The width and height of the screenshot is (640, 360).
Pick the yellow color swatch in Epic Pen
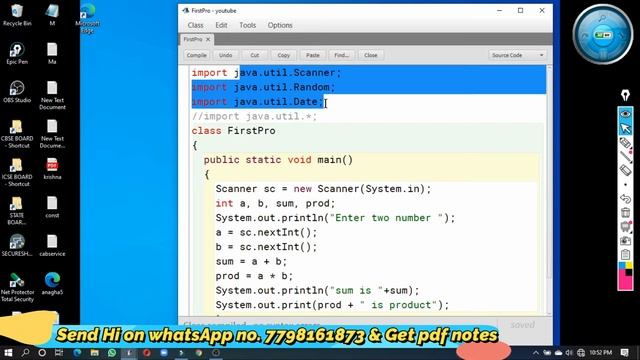pos(629,266)
